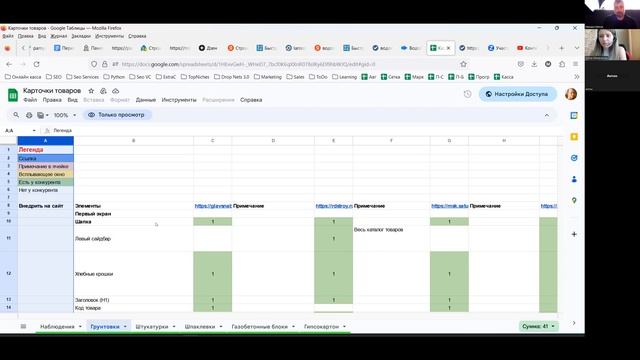Close the active Firefox tab
The image size is (640, 360).
tap(449, 48)
